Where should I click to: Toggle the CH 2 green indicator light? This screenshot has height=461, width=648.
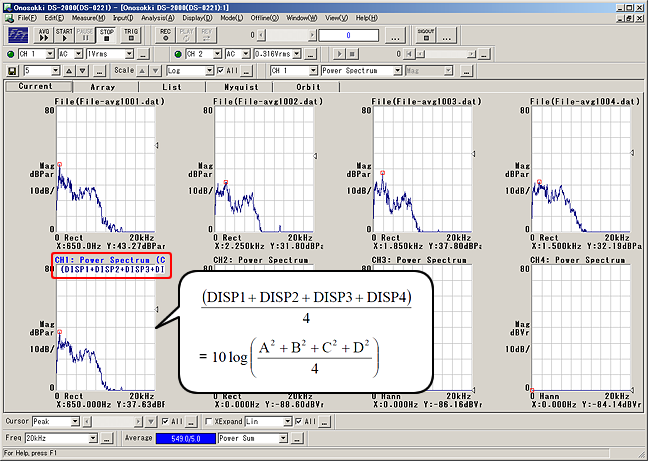tap(178, 54)
